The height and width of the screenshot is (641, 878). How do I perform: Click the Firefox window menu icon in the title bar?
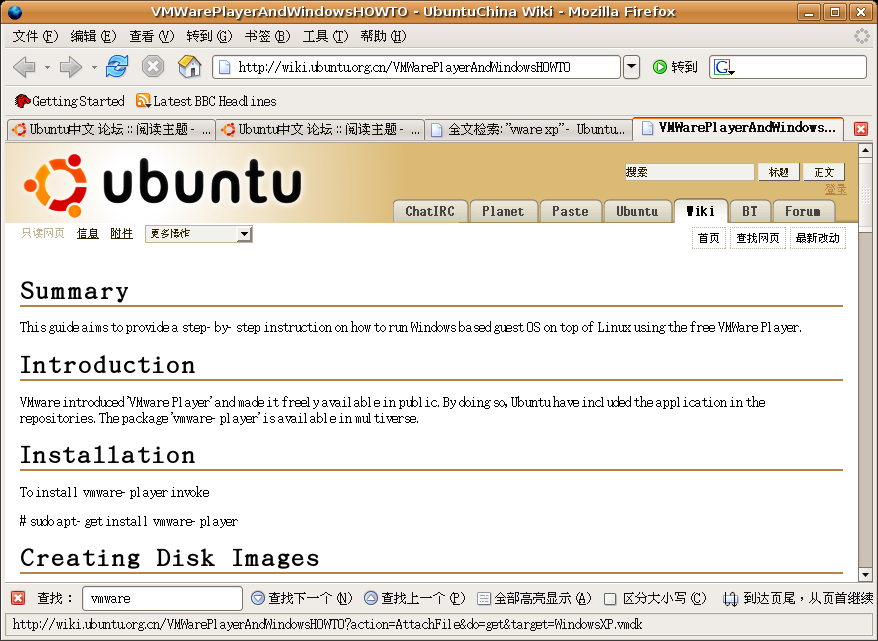(15, 12)
